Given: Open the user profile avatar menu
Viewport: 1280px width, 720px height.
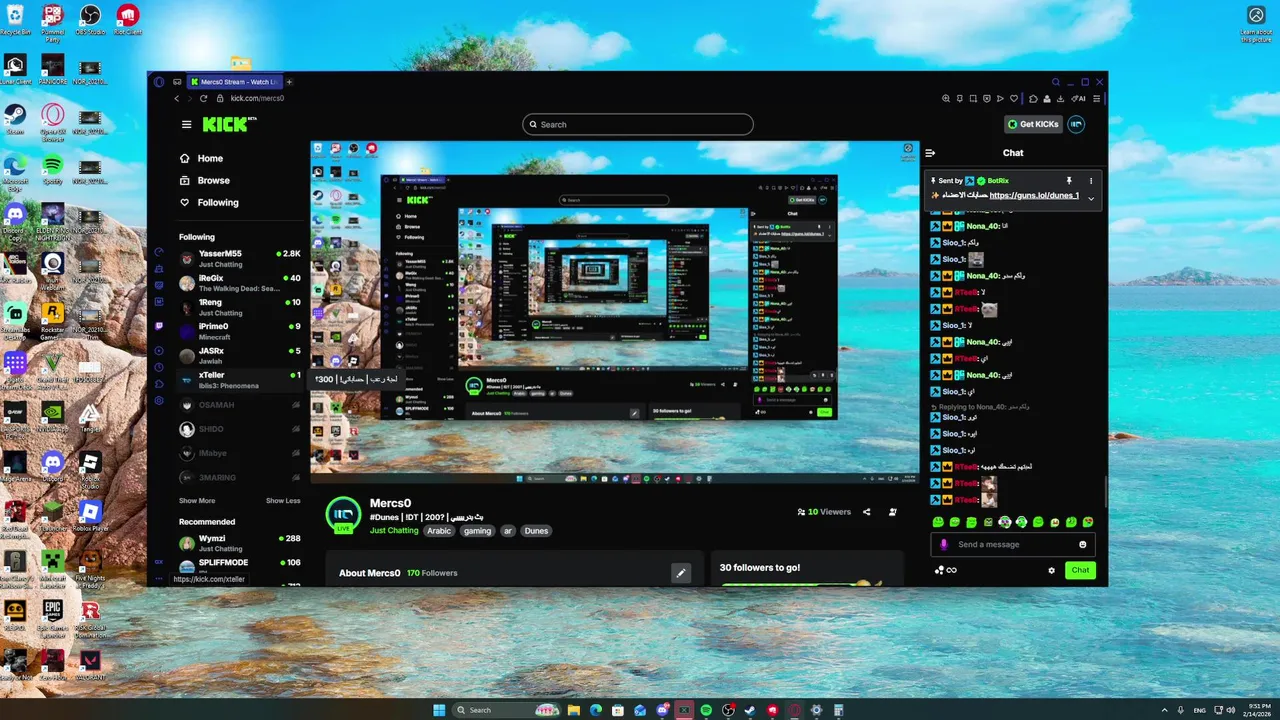Looking at the screenshot, I should coord(1076,124).
